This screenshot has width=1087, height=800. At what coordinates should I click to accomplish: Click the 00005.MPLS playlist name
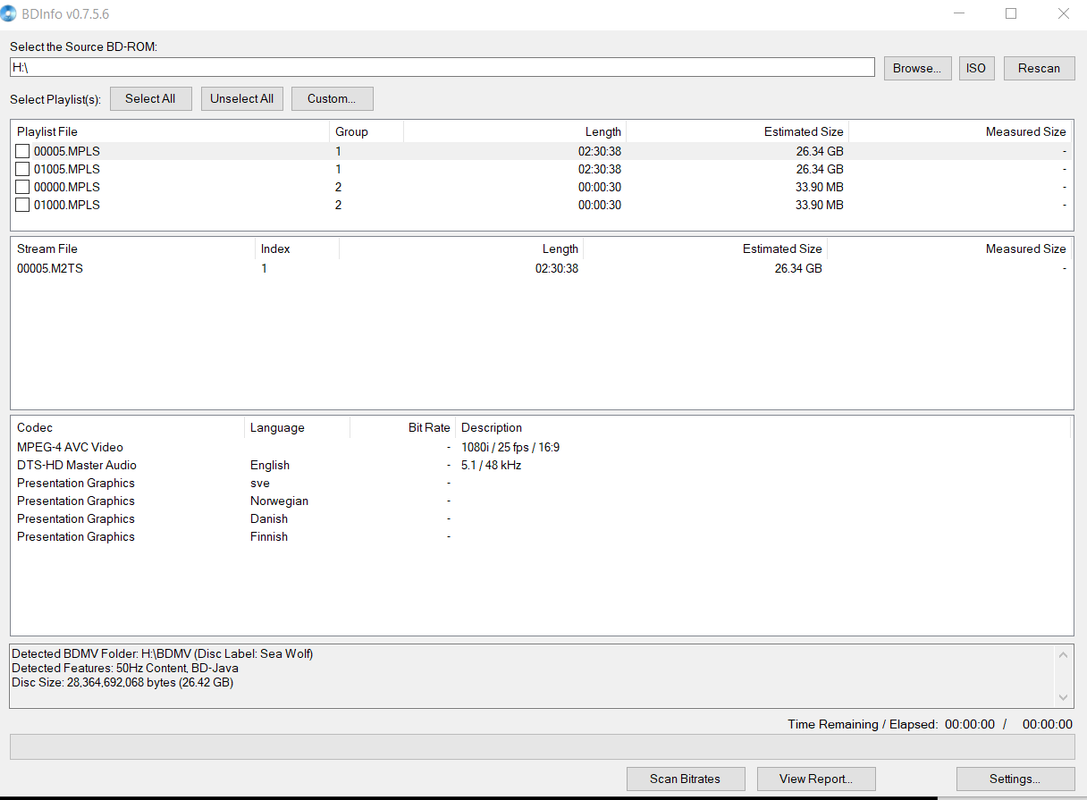67,151
